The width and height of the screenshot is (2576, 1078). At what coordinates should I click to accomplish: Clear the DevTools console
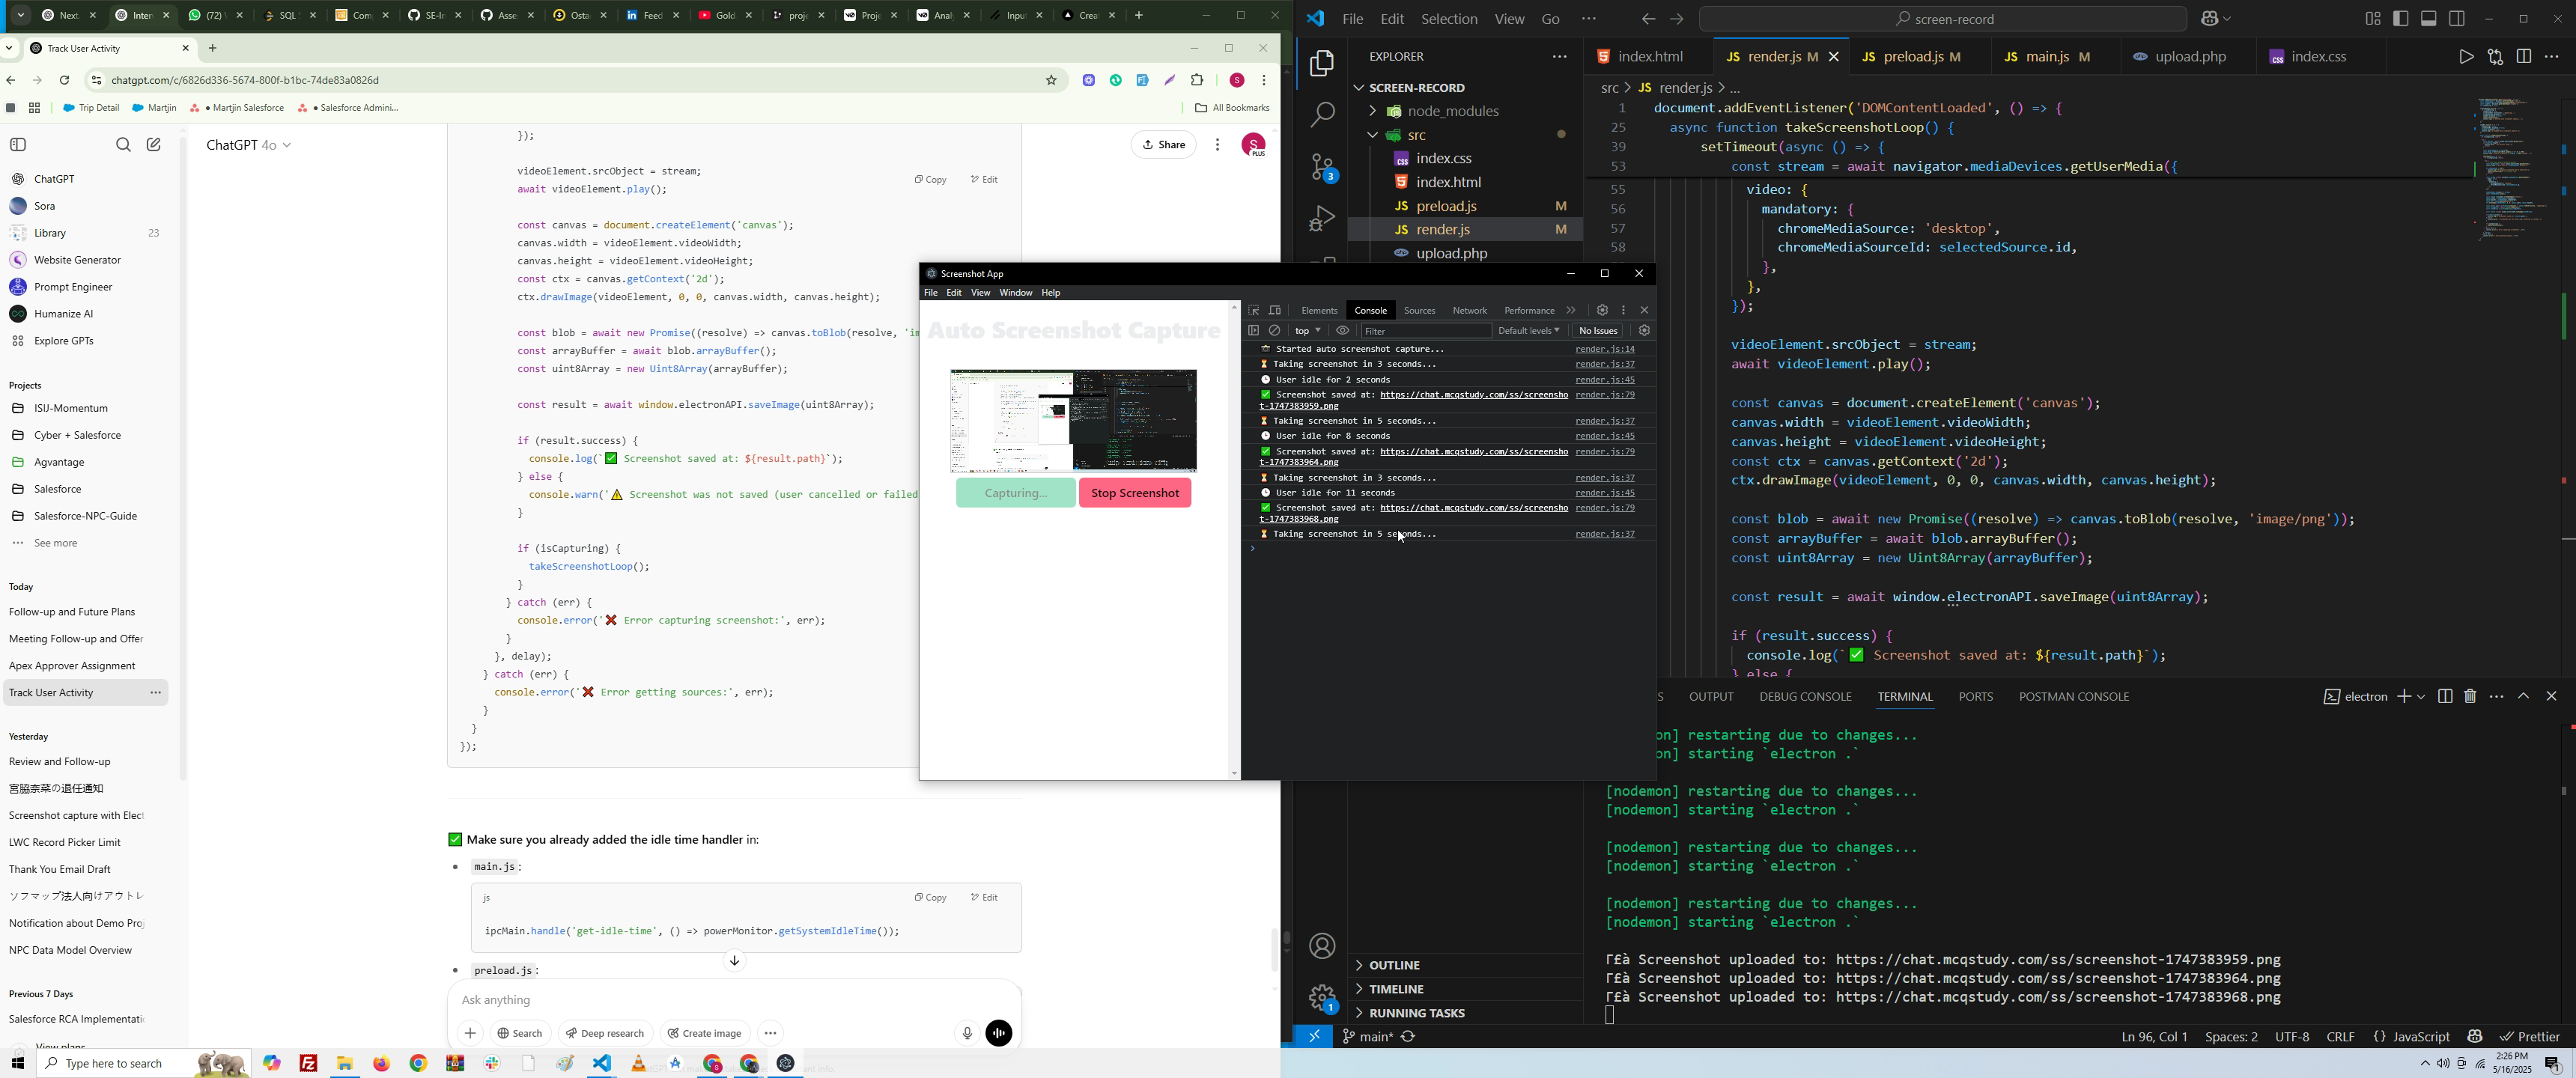[x=1275, y=331]
